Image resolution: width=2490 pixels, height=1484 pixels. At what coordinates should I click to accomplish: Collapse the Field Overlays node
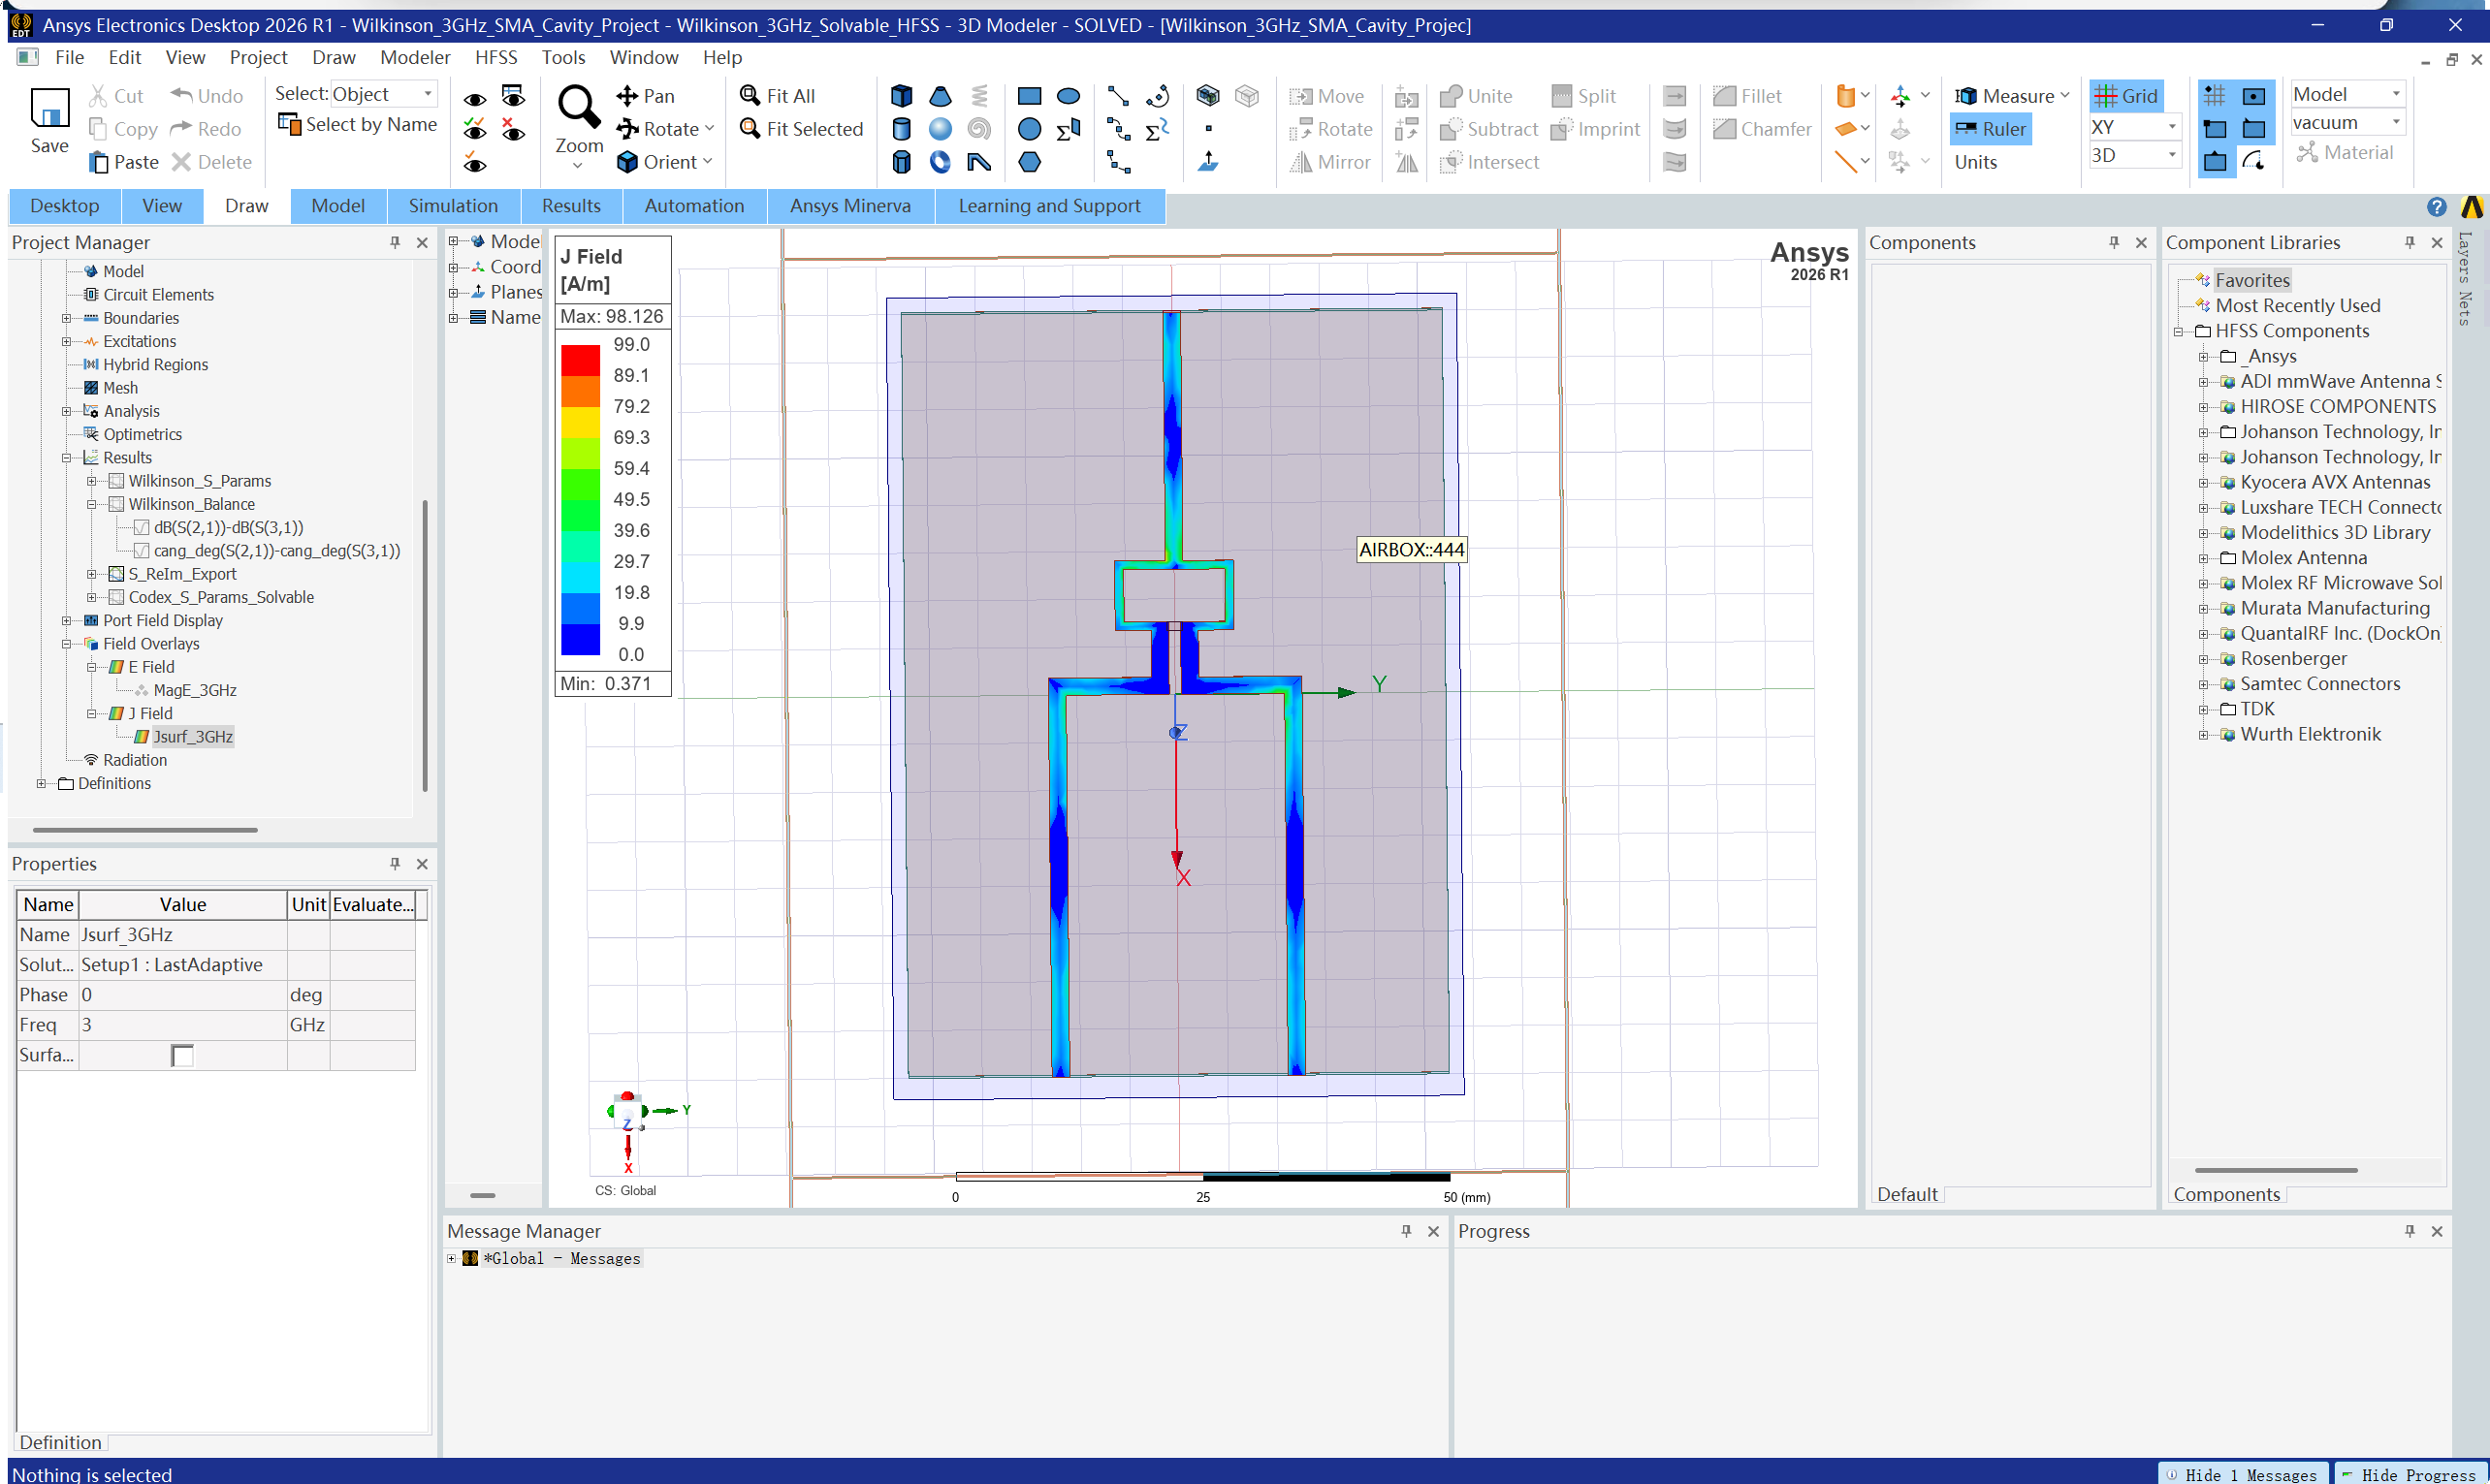[67, 645]
